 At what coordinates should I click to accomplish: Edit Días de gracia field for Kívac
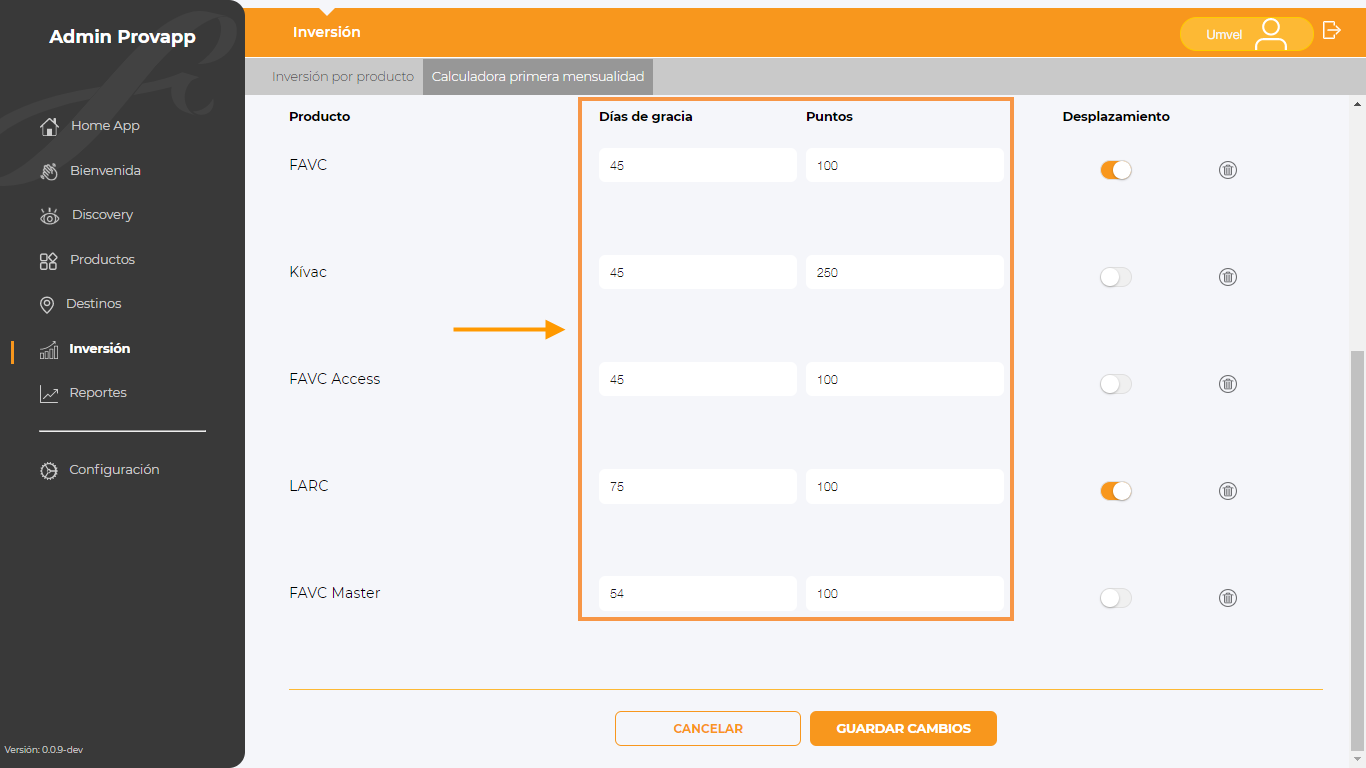(698, 272)
